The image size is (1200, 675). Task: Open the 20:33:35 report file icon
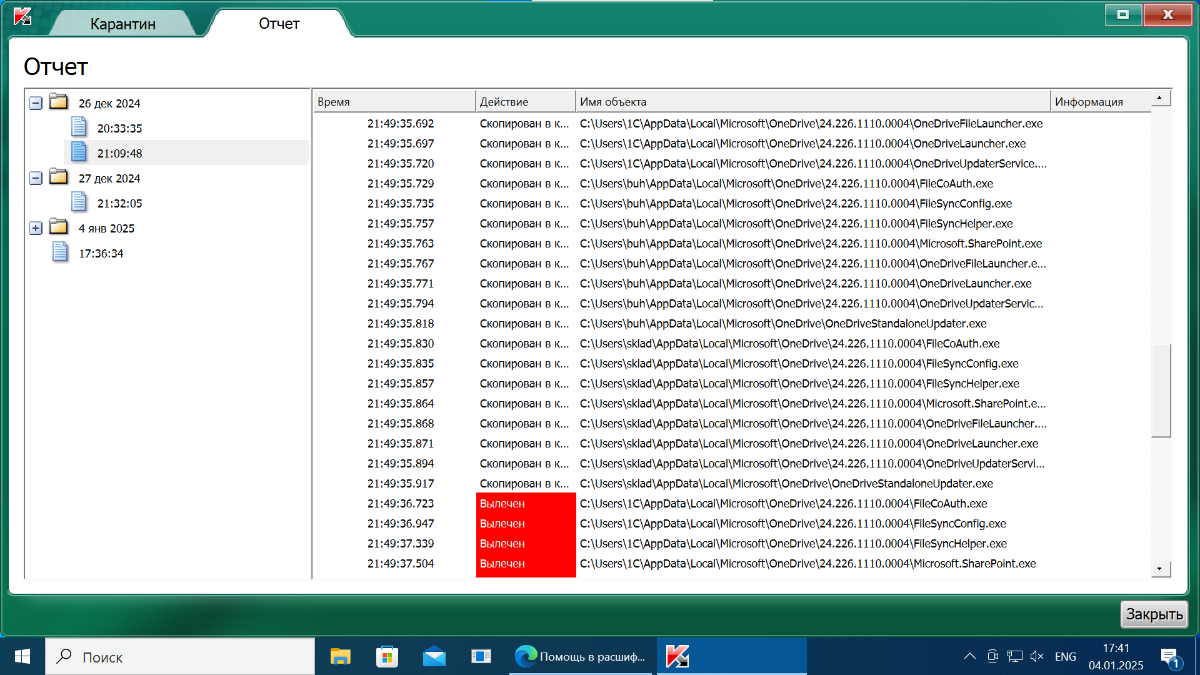pyautogui.click(x=80, y=128)
